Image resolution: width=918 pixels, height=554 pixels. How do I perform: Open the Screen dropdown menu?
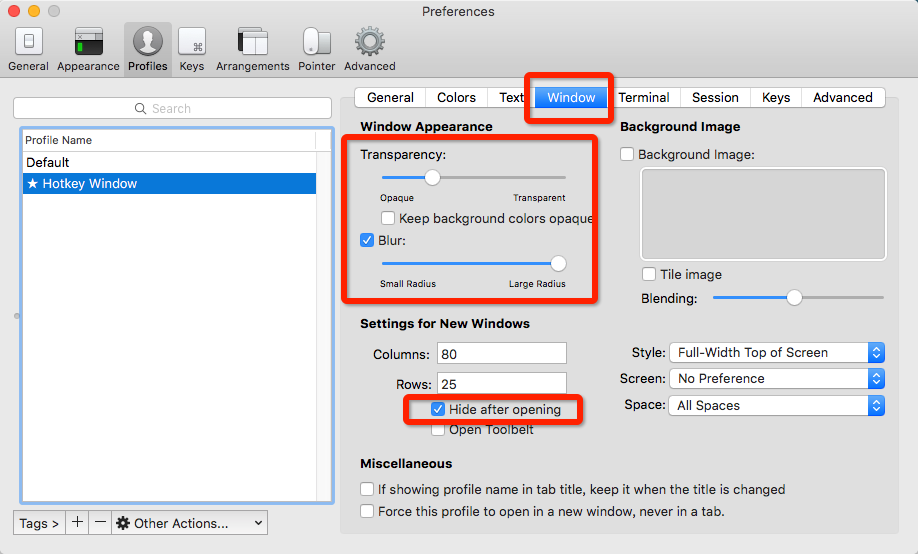click(776, 379)
